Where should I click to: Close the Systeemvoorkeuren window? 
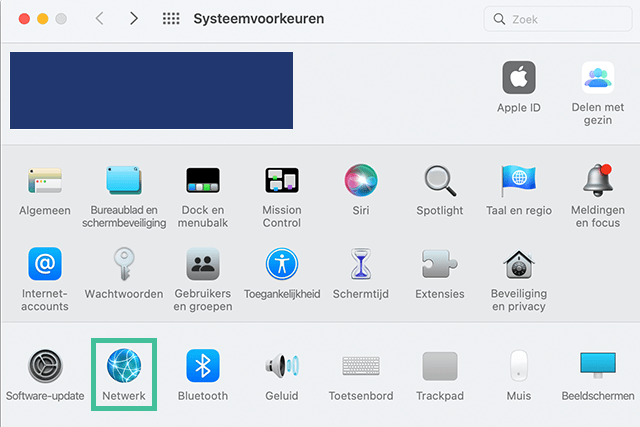tap(24, 19)
